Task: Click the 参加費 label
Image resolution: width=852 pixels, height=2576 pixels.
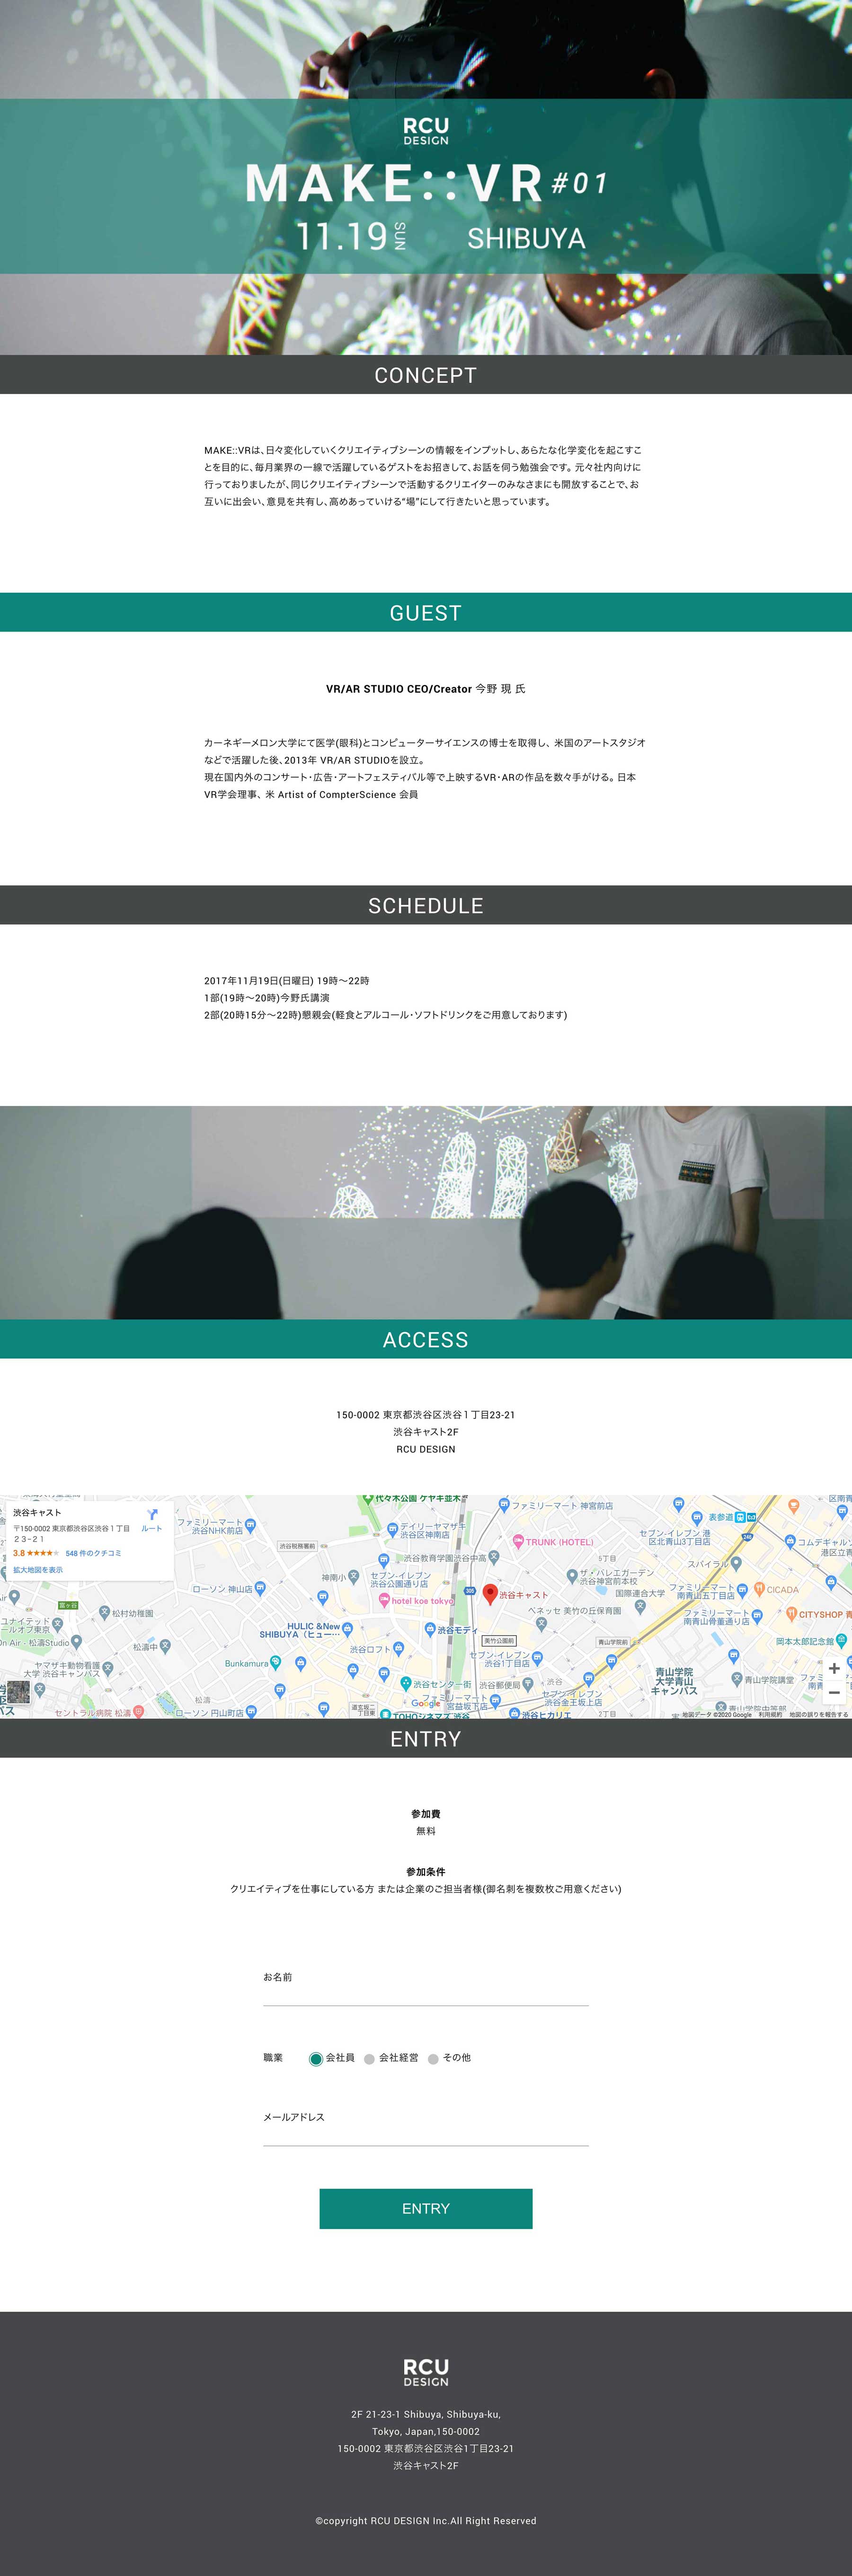Action: coord(426,1814)
